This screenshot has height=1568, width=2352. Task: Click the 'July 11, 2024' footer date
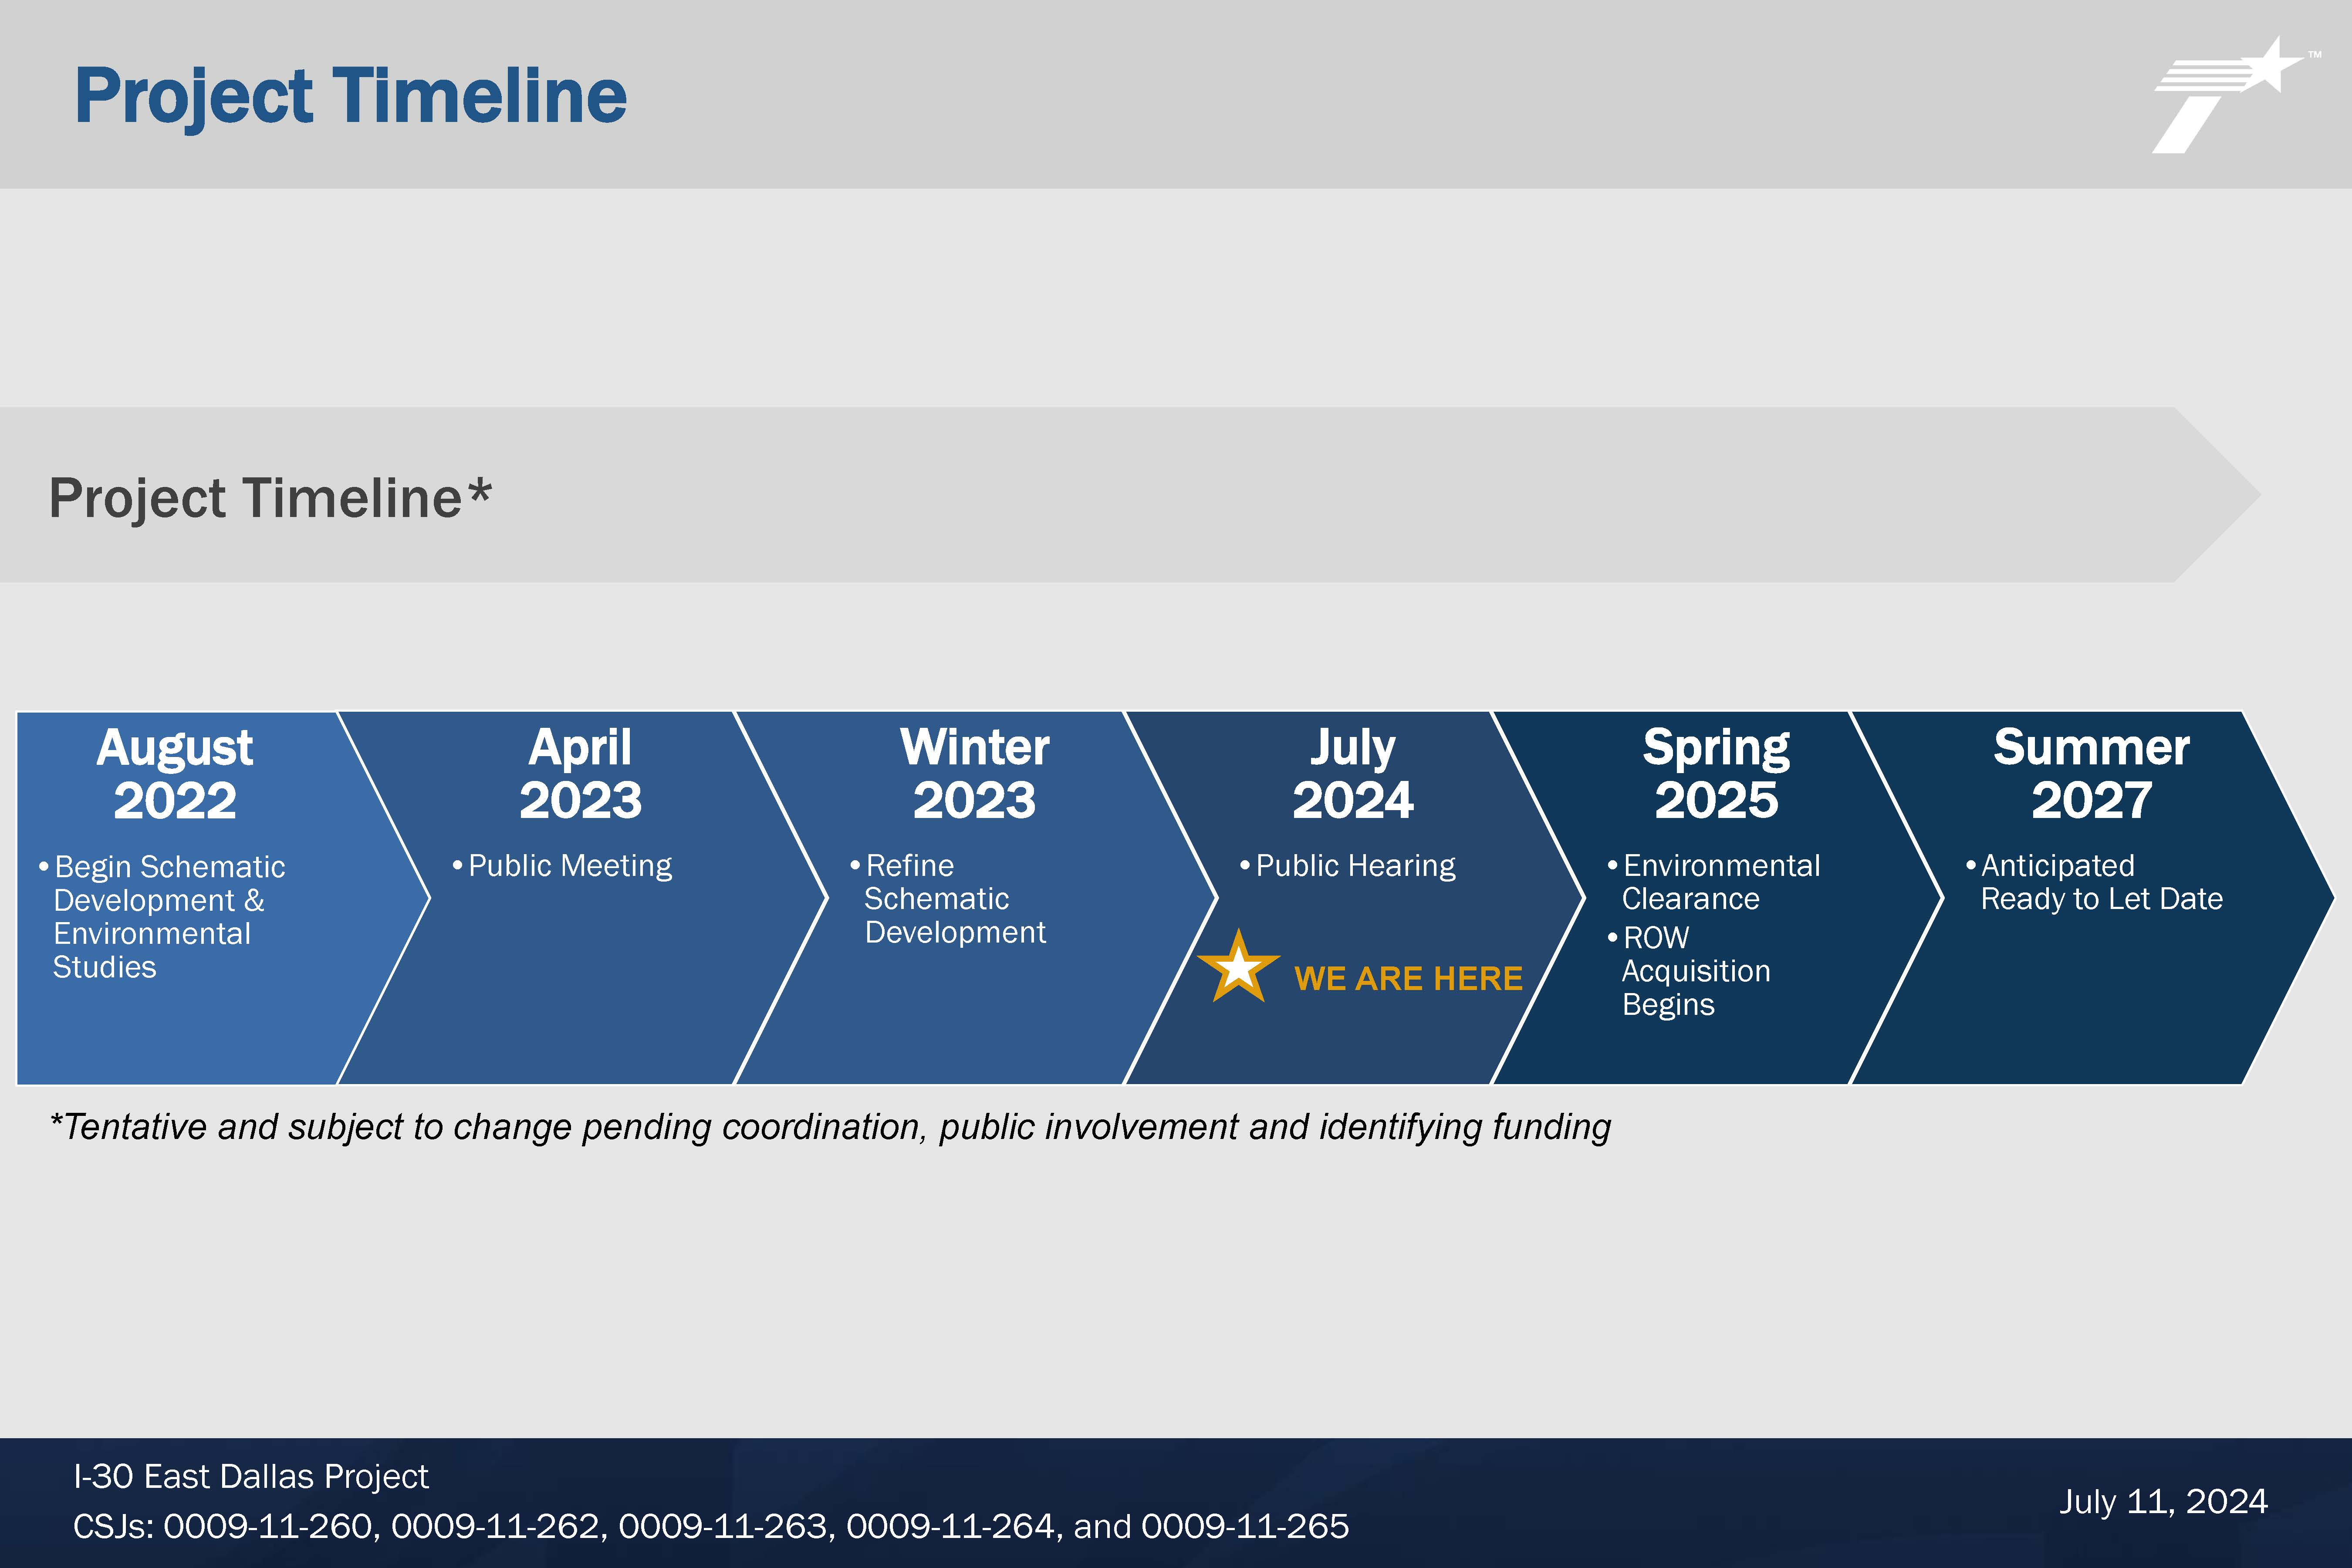click(2163, 1502)
